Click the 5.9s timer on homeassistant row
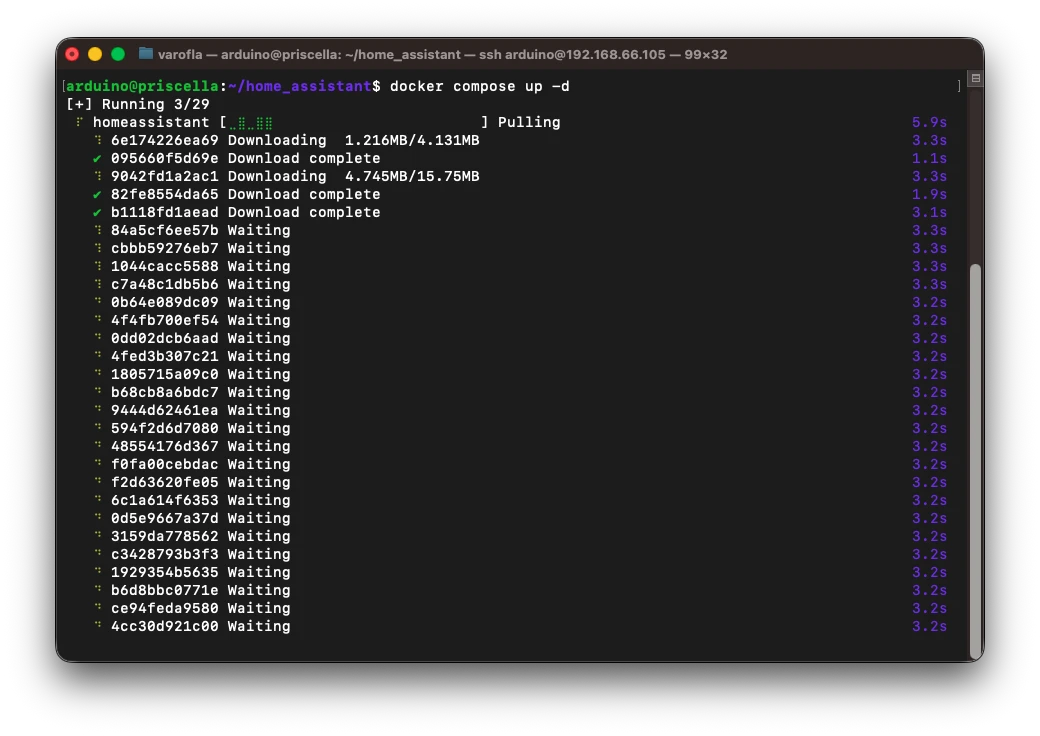This screenshot has width=1040, height=736. click(929, 122)
